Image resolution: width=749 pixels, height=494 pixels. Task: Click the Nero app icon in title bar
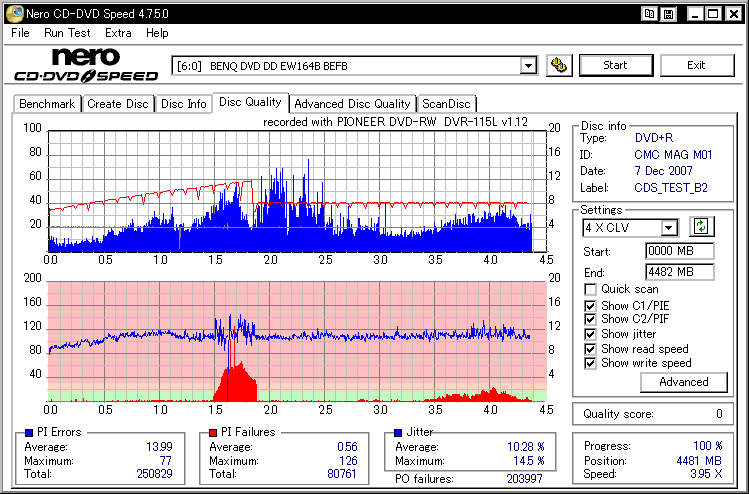12,13
